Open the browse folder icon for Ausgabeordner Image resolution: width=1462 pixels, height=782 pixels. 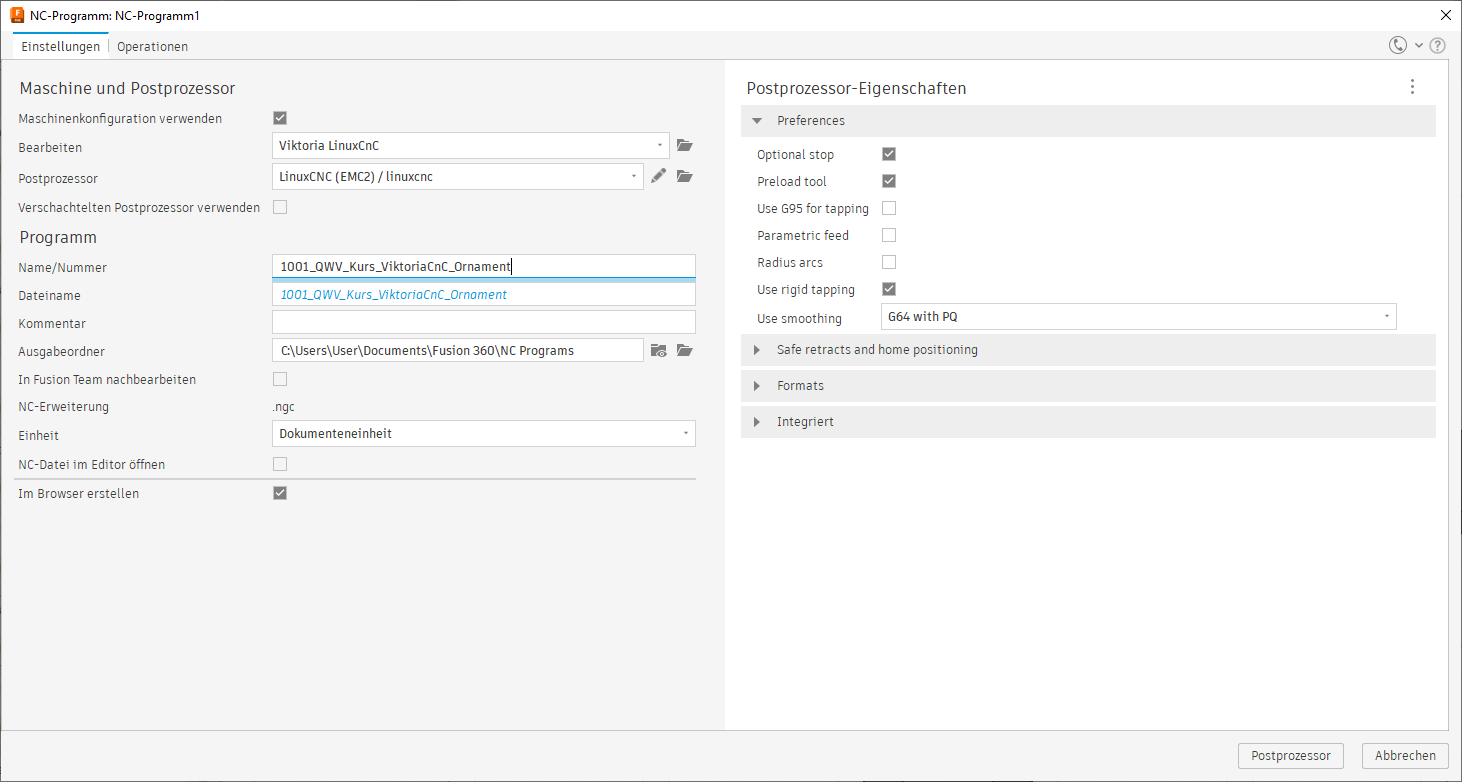[x=684, y=350]
